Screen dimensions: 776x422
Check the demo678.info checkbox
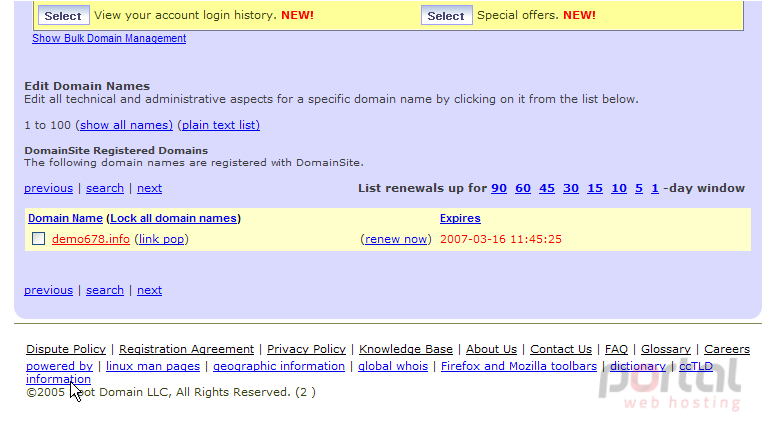pyautogui.click(x=39, y=239)
